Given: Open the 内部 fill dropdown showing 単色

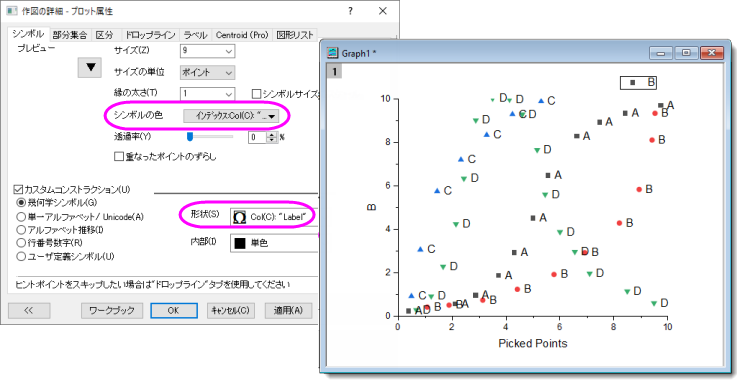Looking at the screenshot, I should [x=274, y=243].
